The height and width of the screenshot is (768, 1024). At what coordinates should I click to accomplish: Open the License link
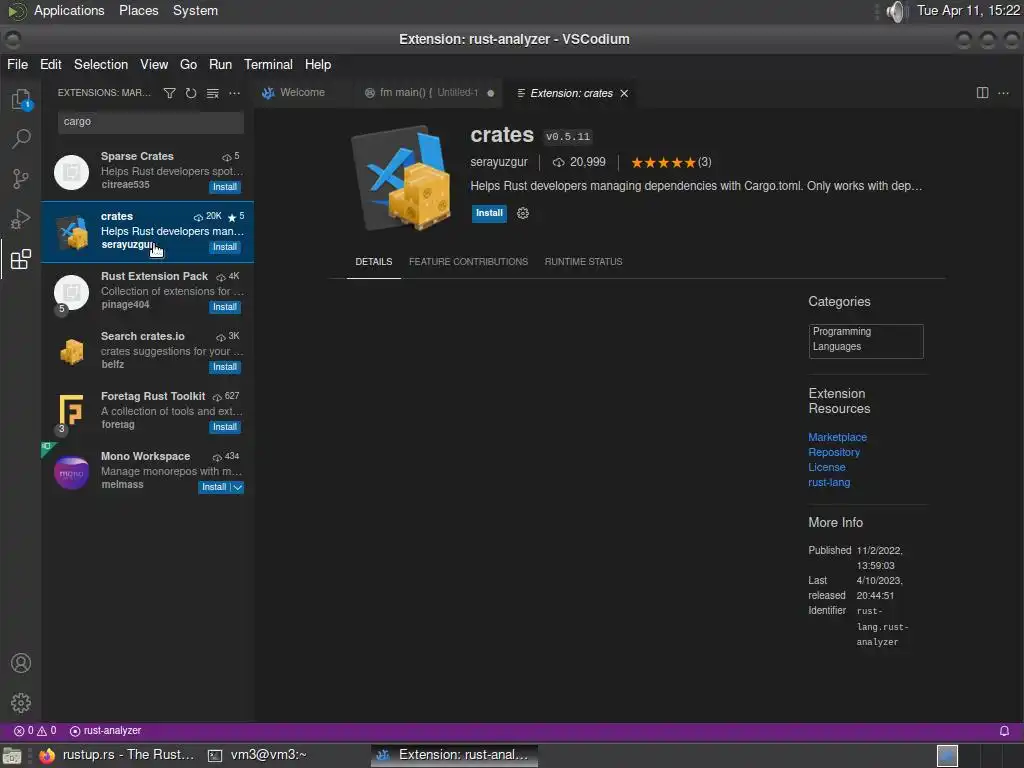pyautogui.click(x=827, y=467)
